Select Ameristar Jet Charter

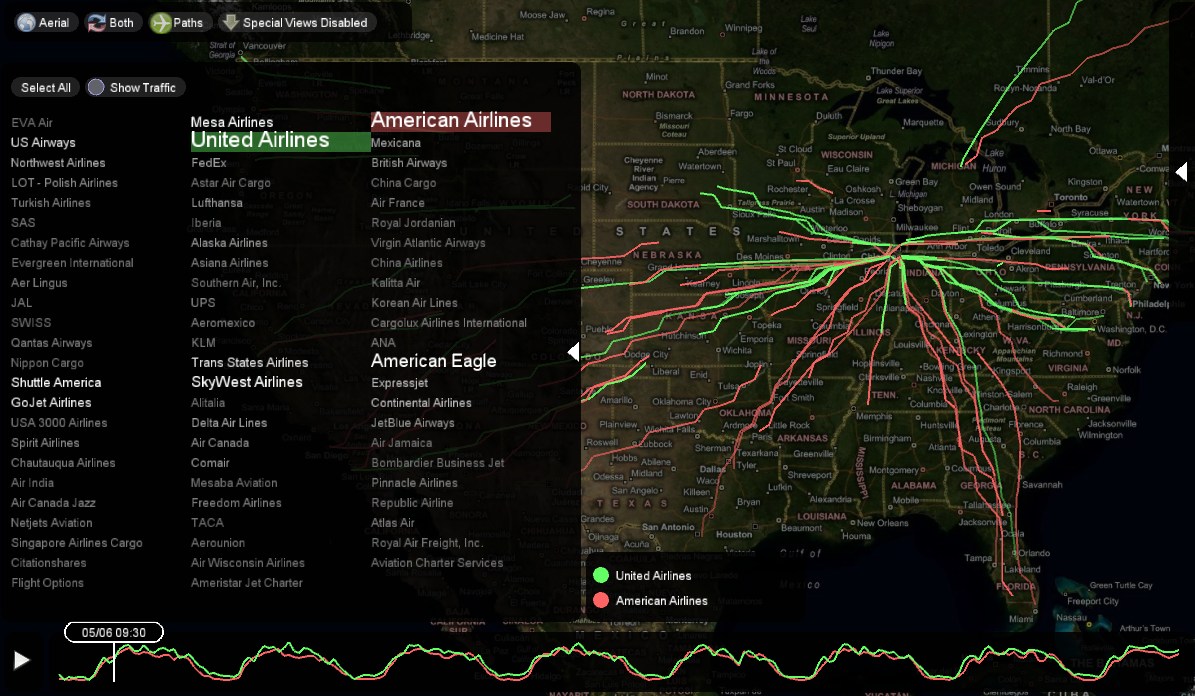point(246,583)
